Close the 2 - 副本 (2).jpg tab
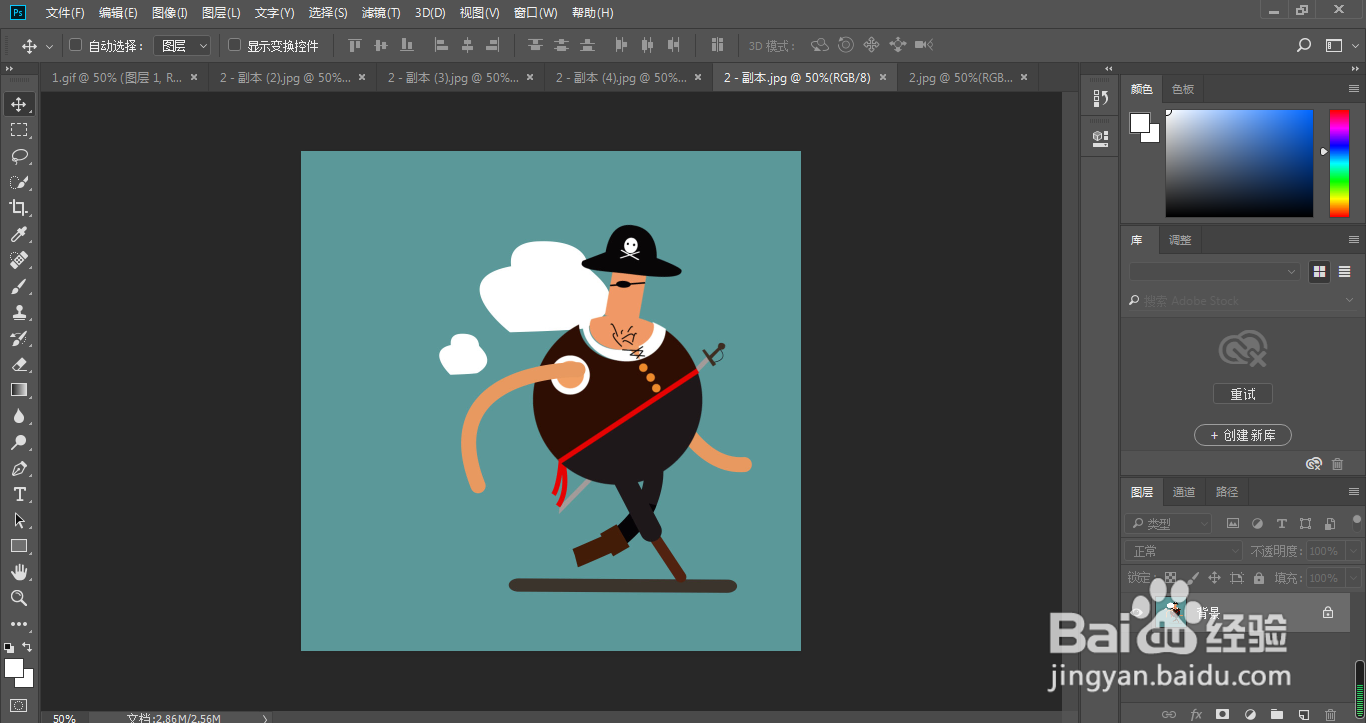Viewport: 1366px width, 723px height. (x=362, y=77)
